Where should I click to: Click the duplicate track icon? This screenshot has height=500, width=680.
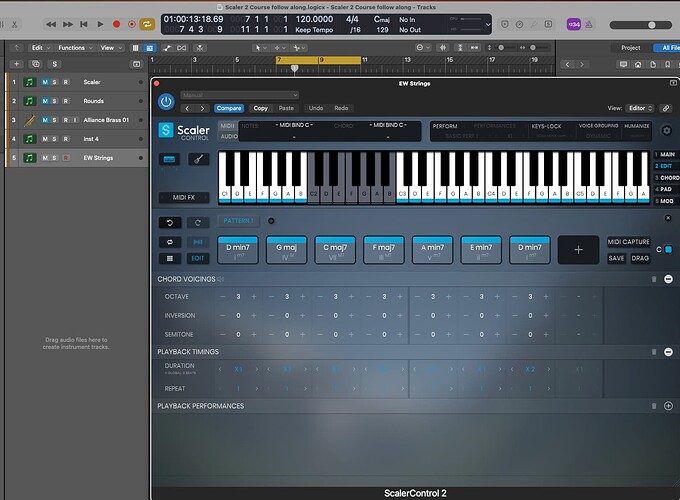(36, 64)
